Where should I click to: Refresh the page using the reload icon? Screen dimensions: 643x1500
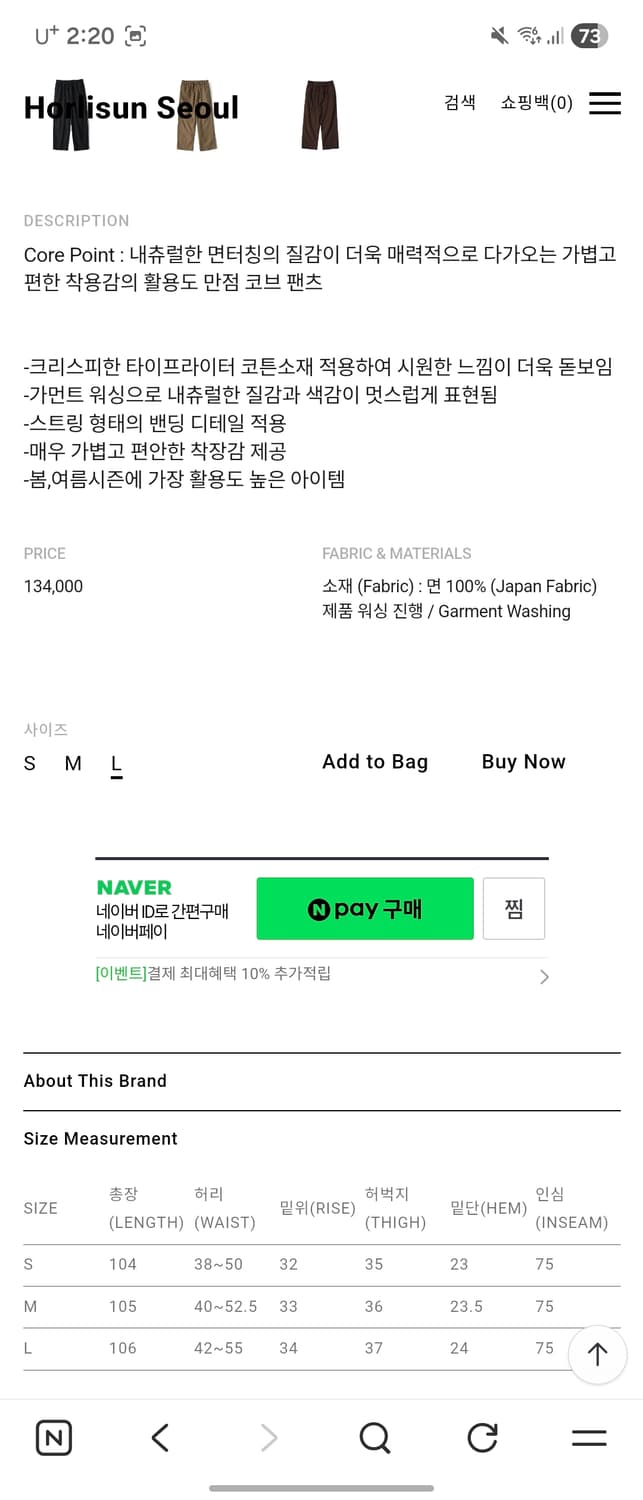[482, 1437]
